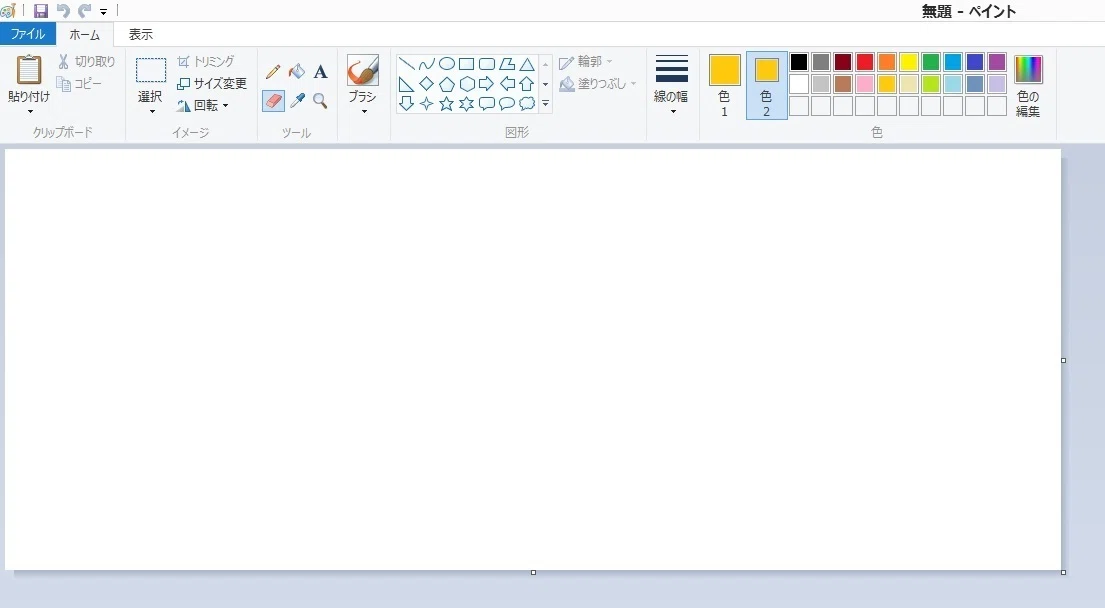Choose the Up arrow shape
Viewport: 1105px width, 608px height.
[x=527, y=85]
